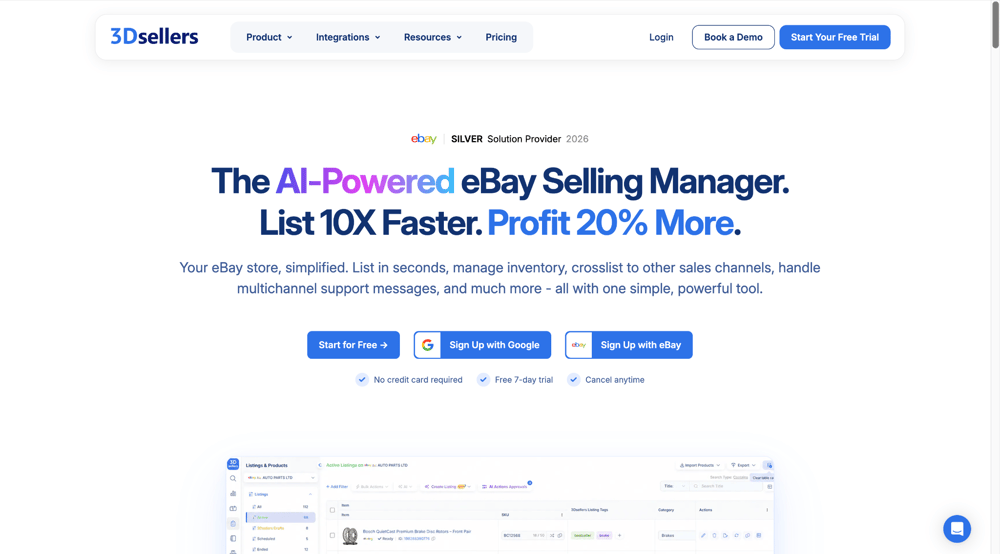Go to the Pricing page
The image size is (1000, 554).
click(501, 37)
